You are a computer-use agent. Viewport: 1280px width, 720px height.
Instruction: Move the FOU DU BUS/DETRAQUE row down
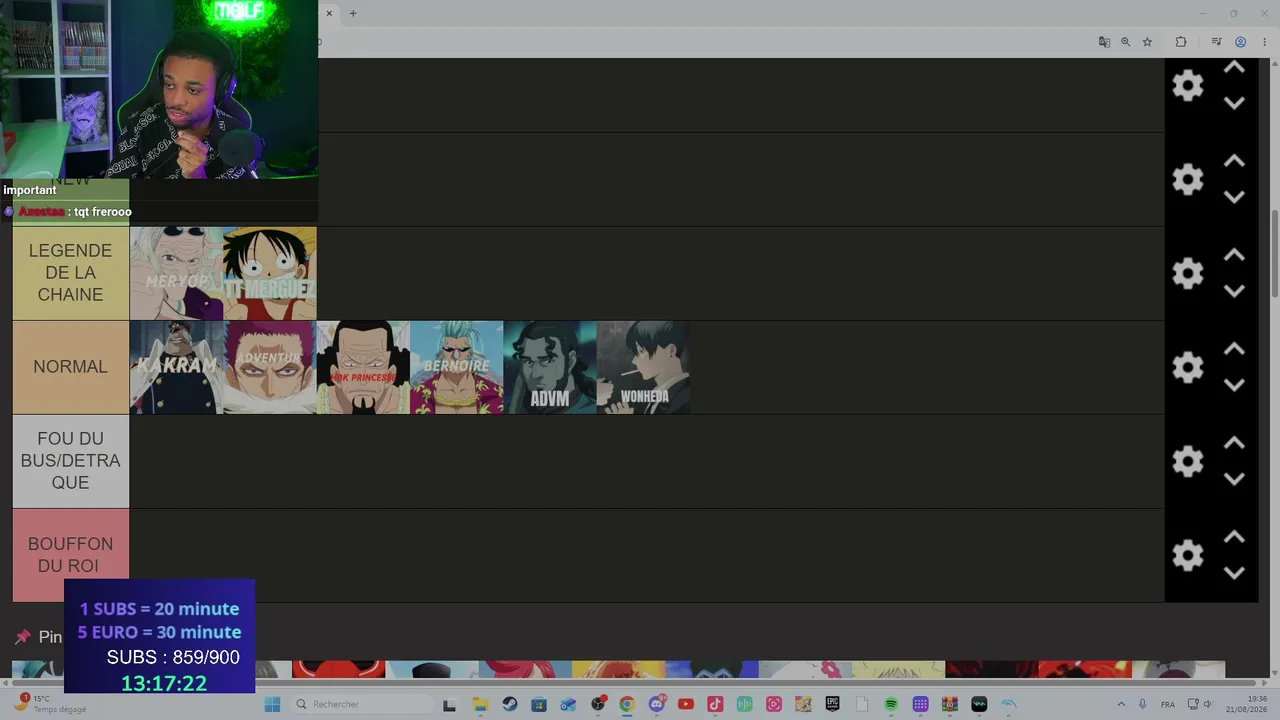click(1234, 479)
